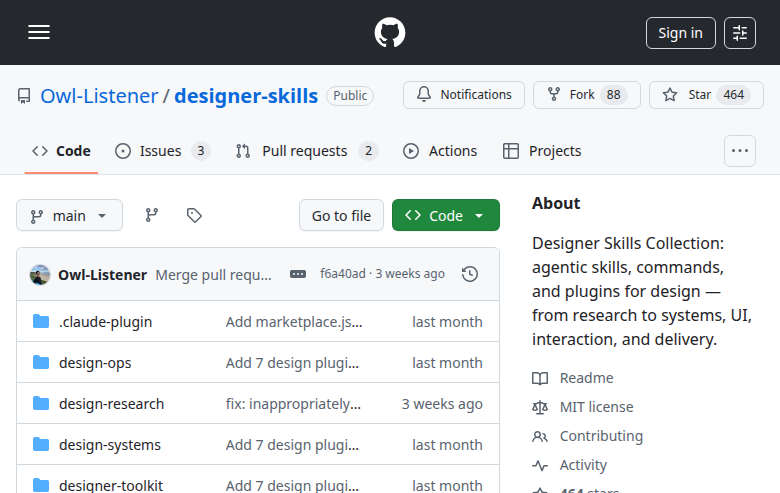Screen dimensions: 780x493
Task: Open the MIT license link
Action: 596,407
